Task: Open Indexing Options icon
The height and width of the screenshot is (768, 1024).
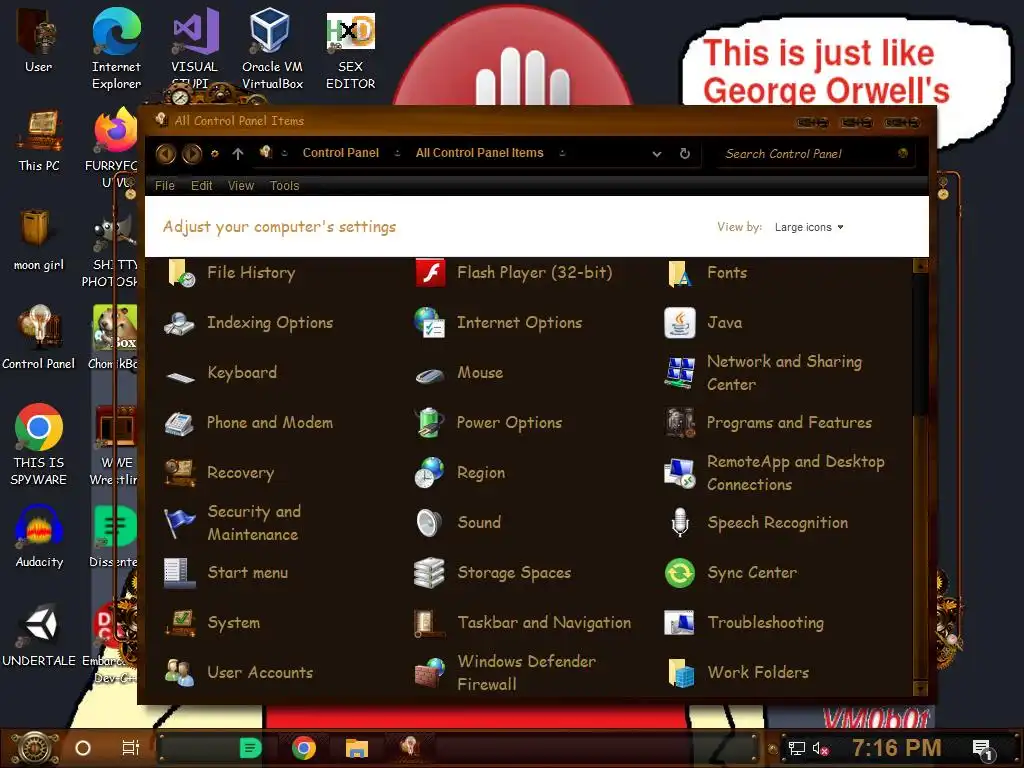Action: tap(180, 323)
